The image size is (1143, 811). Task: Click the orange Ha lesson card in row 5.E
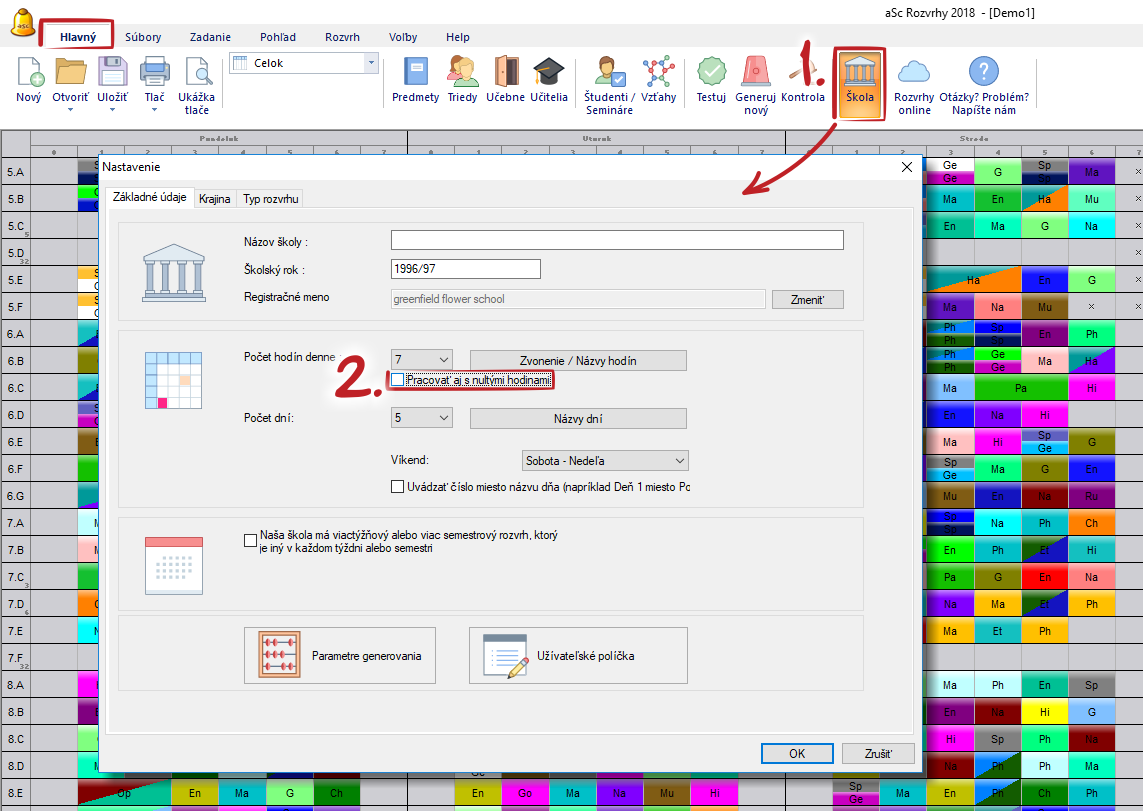click(x=971, y=280)
